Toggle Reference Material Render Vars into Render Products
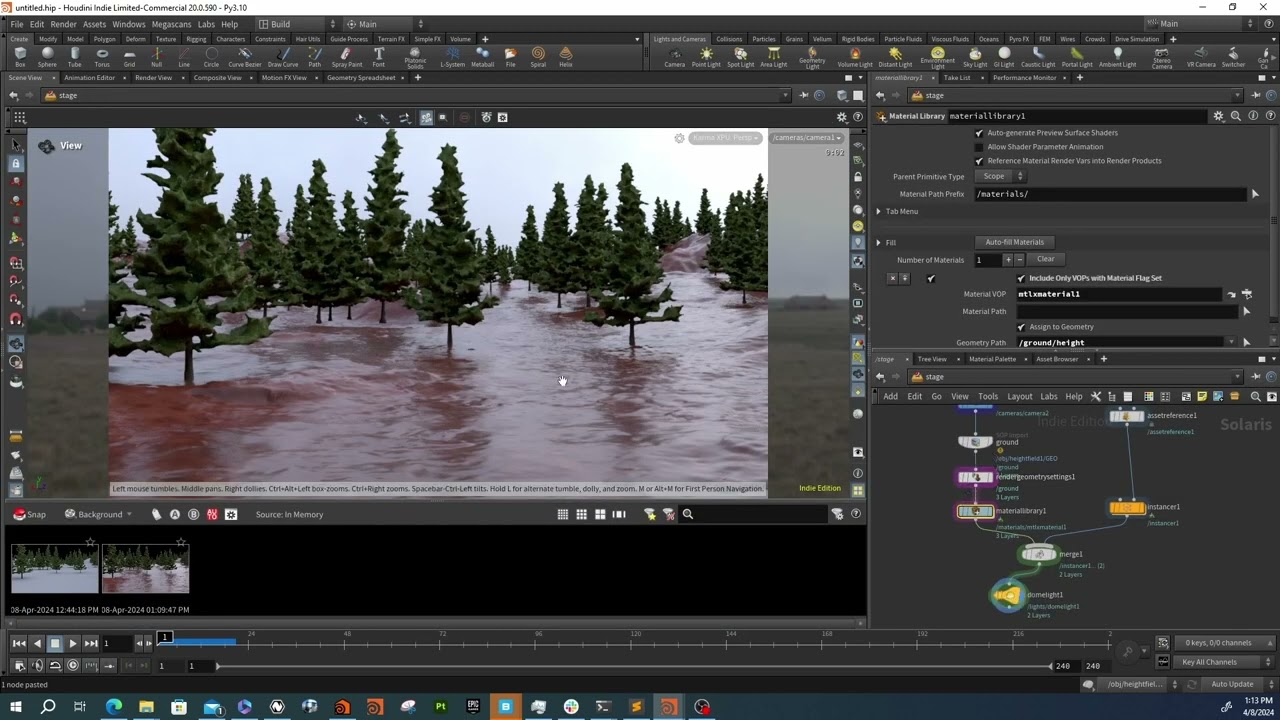1280x720 pixels. coord(979,161)
